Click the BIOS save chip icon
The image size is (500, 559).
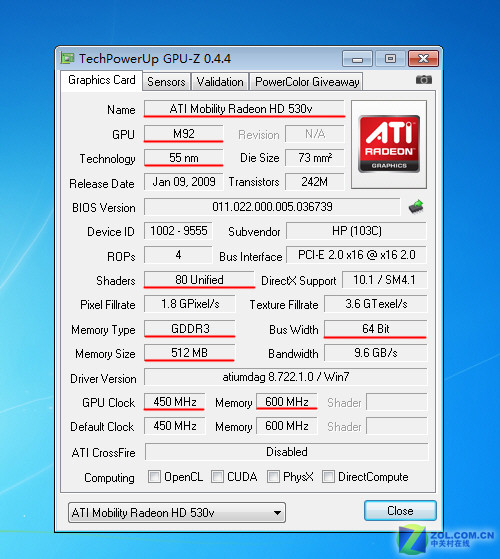tap(416, 207)
